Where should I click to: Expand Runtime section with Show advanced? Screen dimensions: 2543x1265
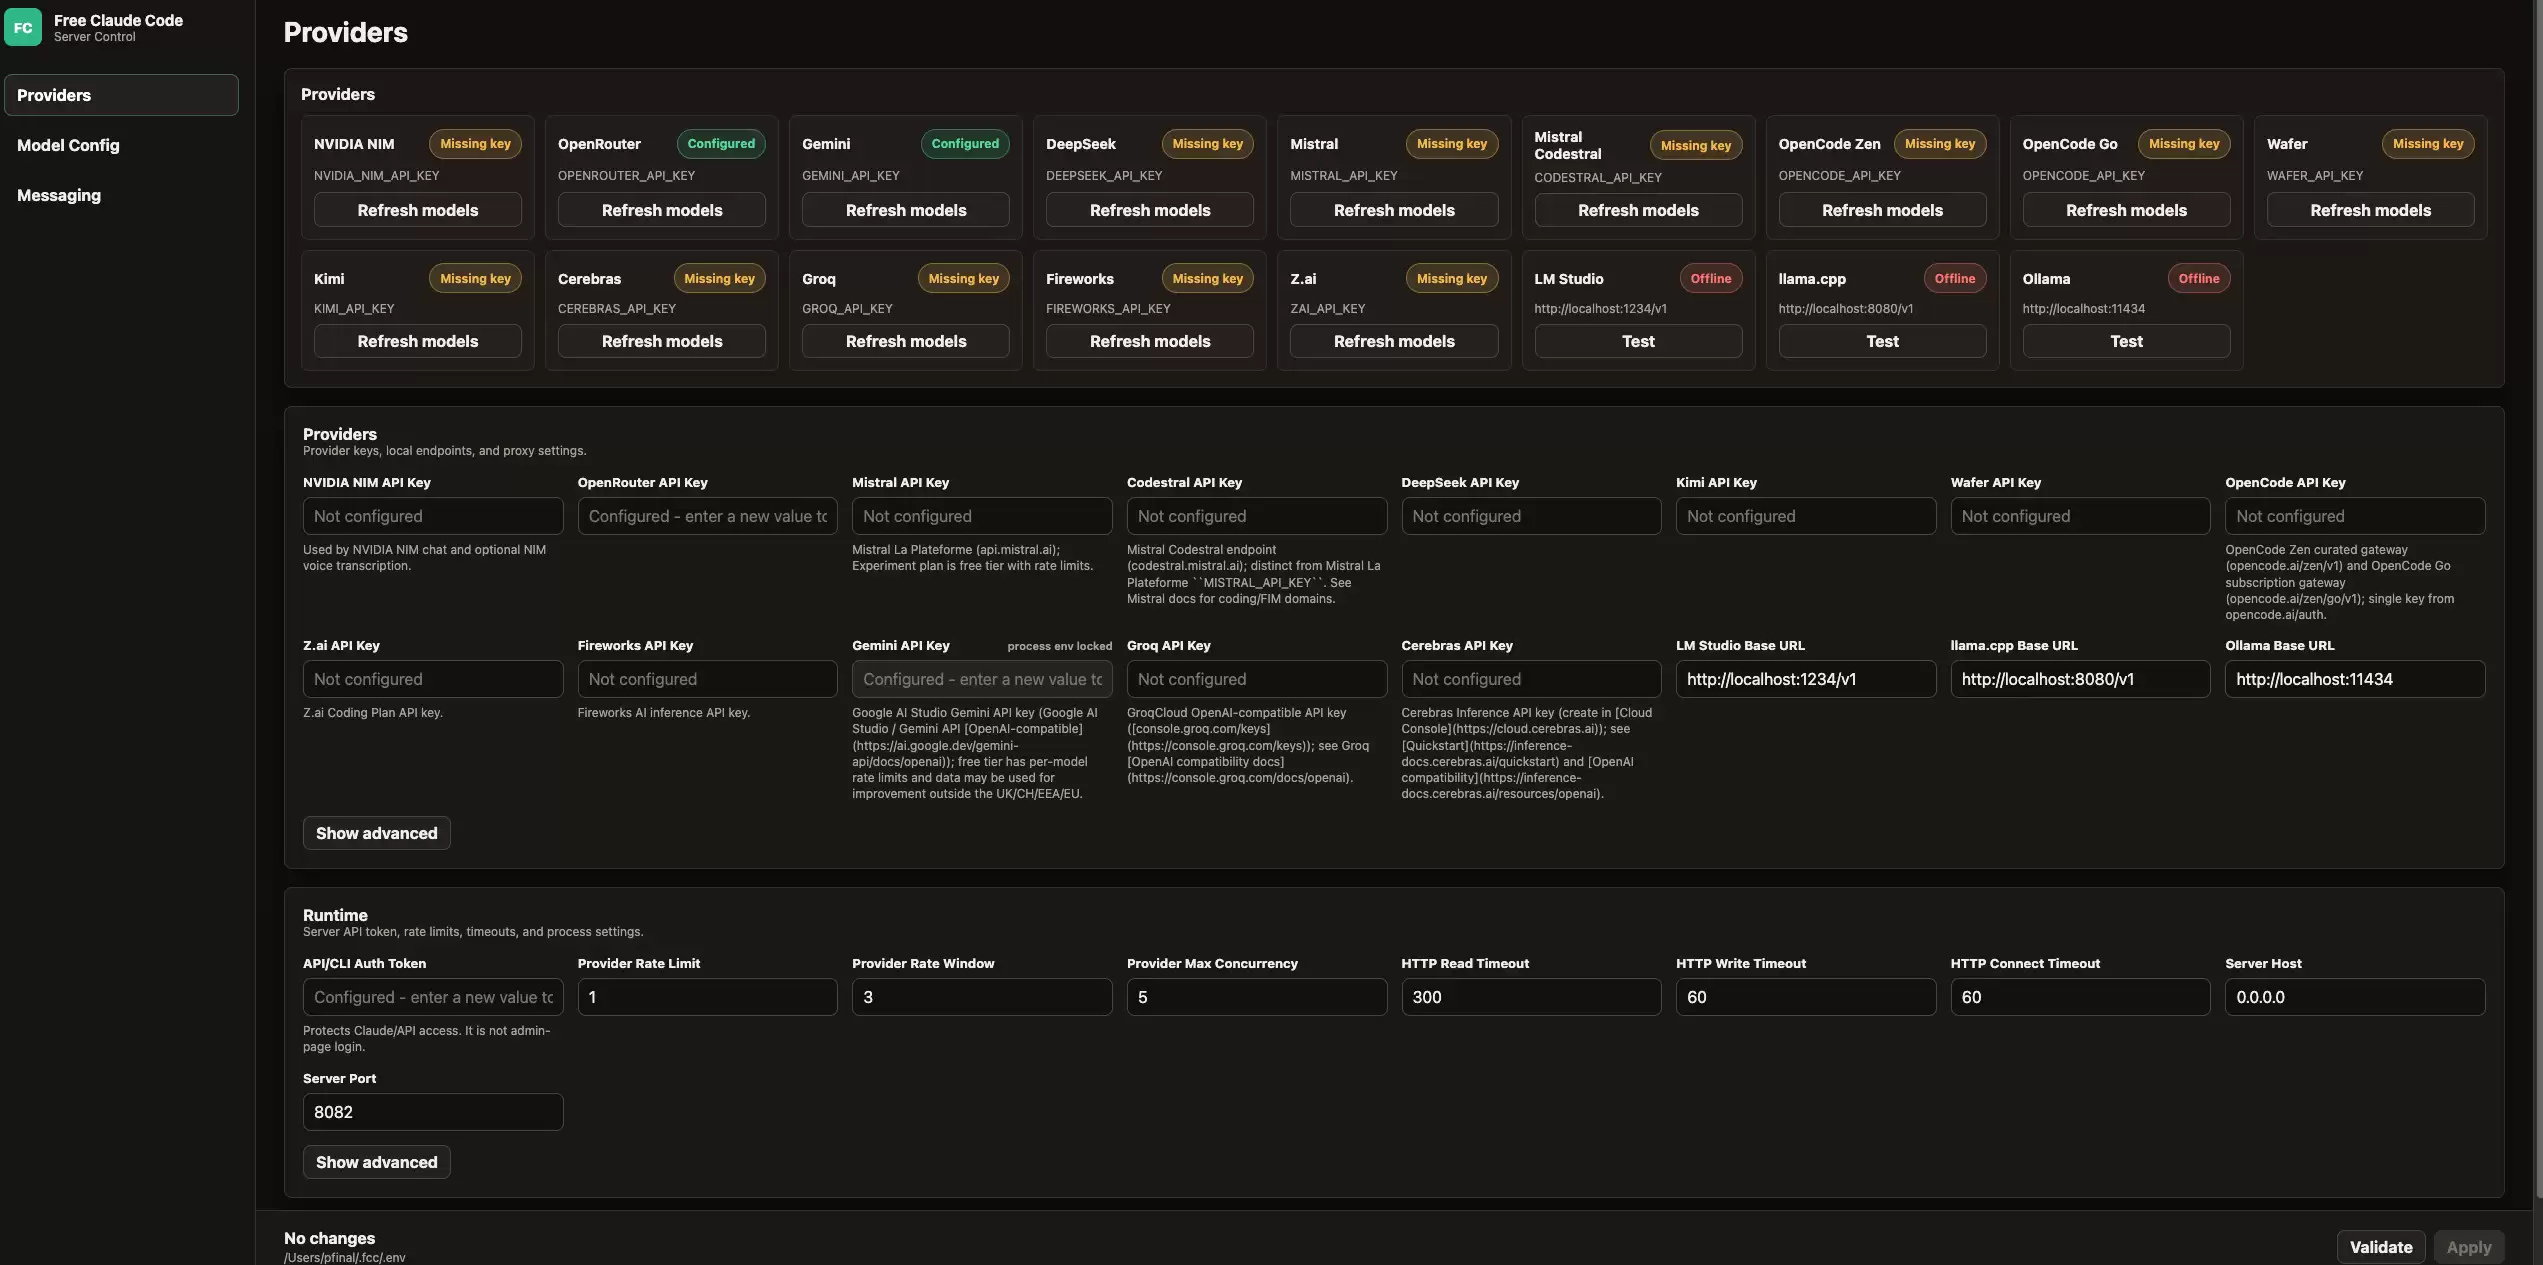coord(376,1162)
